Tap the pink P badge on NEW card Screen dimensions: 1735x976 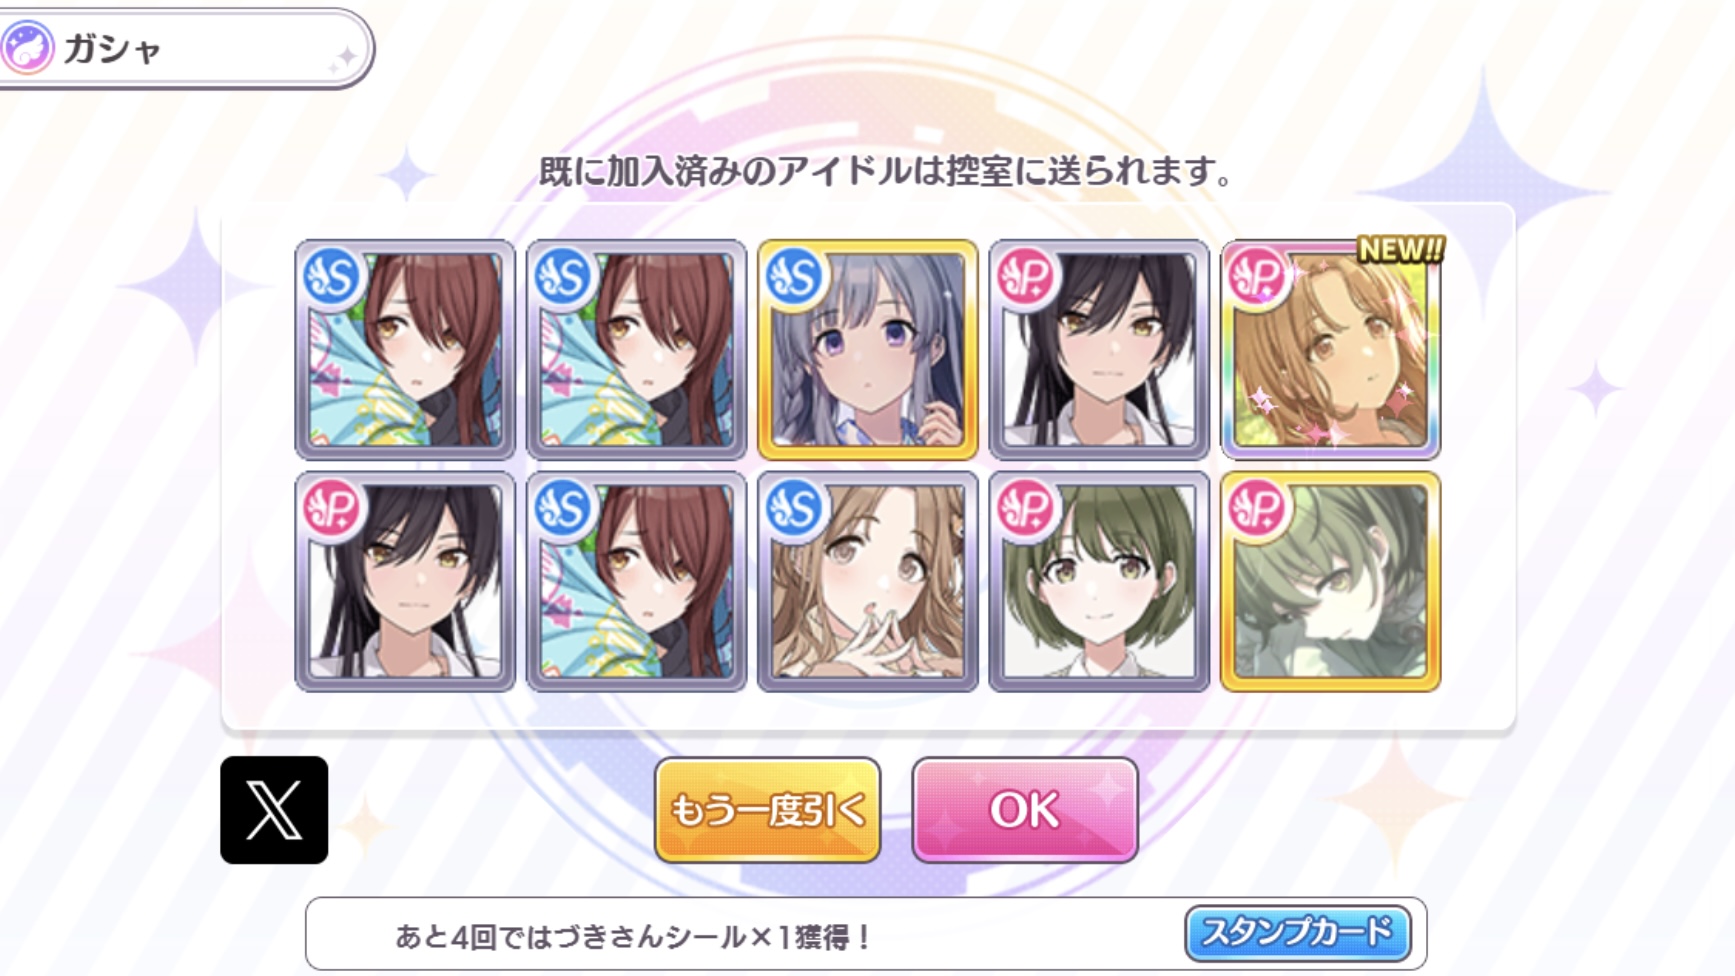click(x=1256, y=276)
